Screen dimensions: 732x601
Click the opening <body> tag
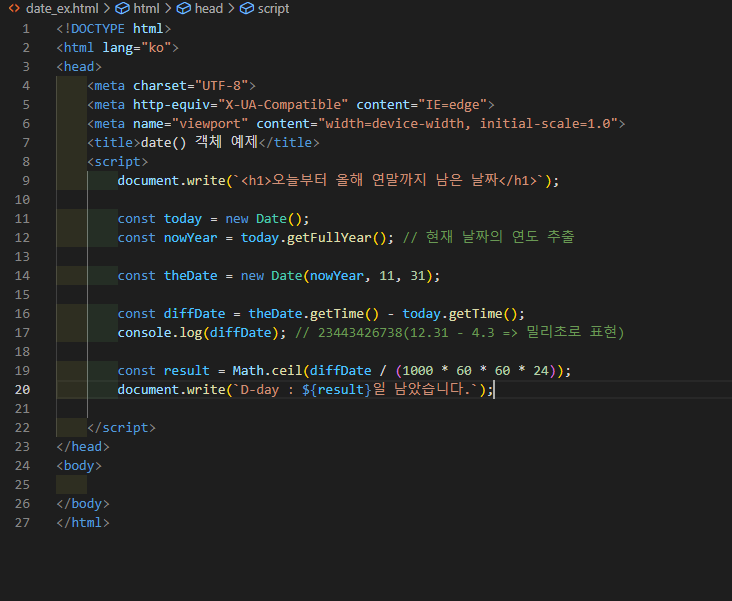click(79, 466)
